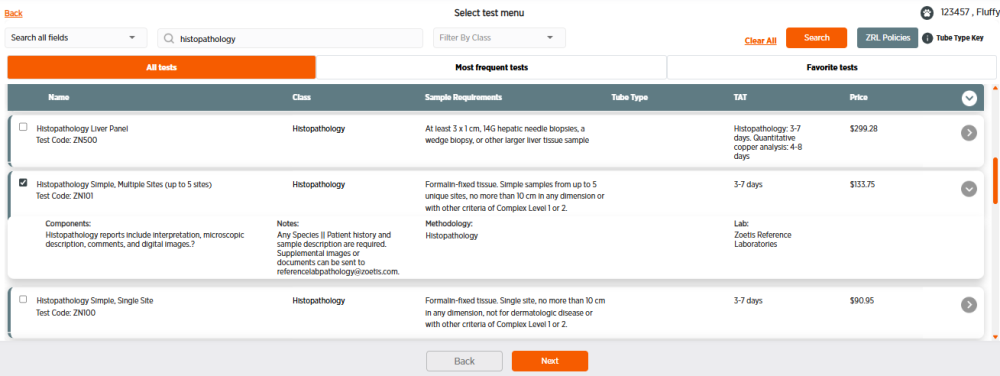Viewport: 1000px width, 376px height.
Task: Check the Histopathology Liver Panel checkbox
Action: pyautogui.click(x=24, y=127)
